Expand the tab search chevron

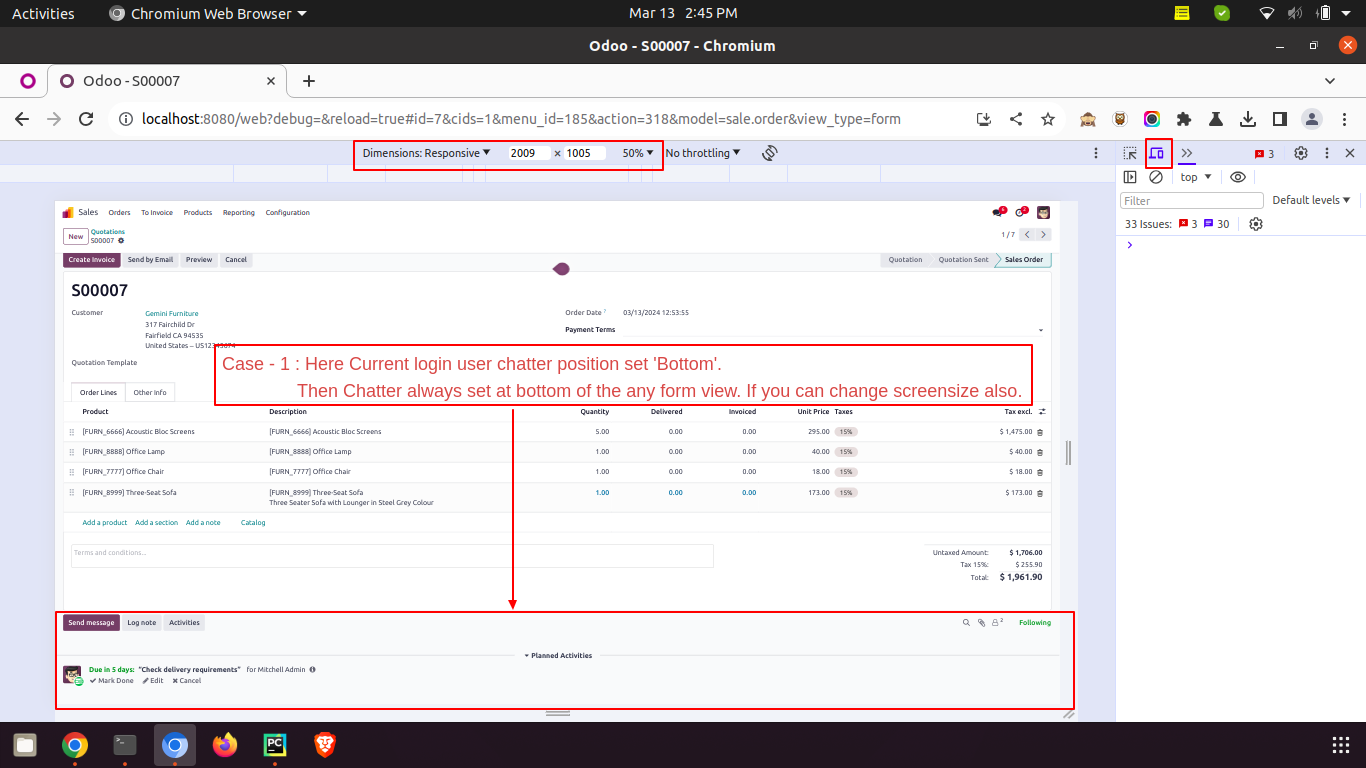click(x=1330, y=81)
